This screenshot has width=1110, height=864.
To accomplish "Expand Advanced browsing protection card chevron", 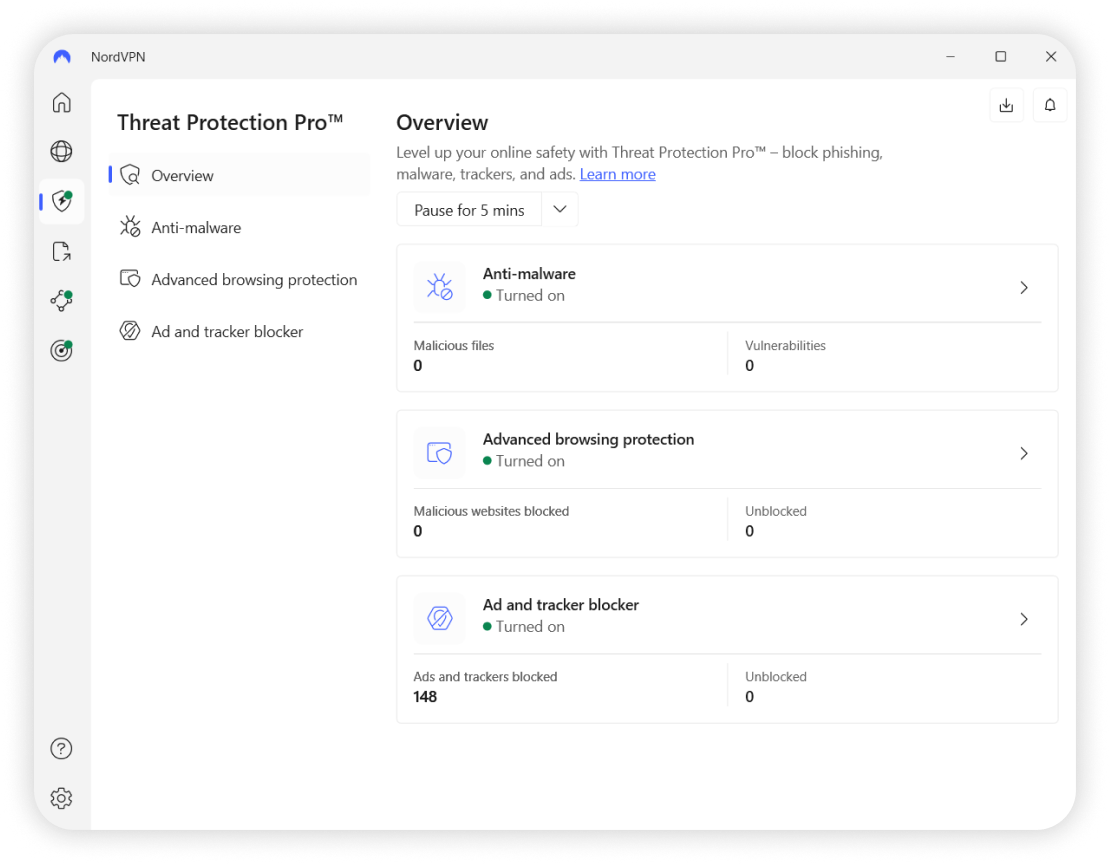I will [1023, 454].
